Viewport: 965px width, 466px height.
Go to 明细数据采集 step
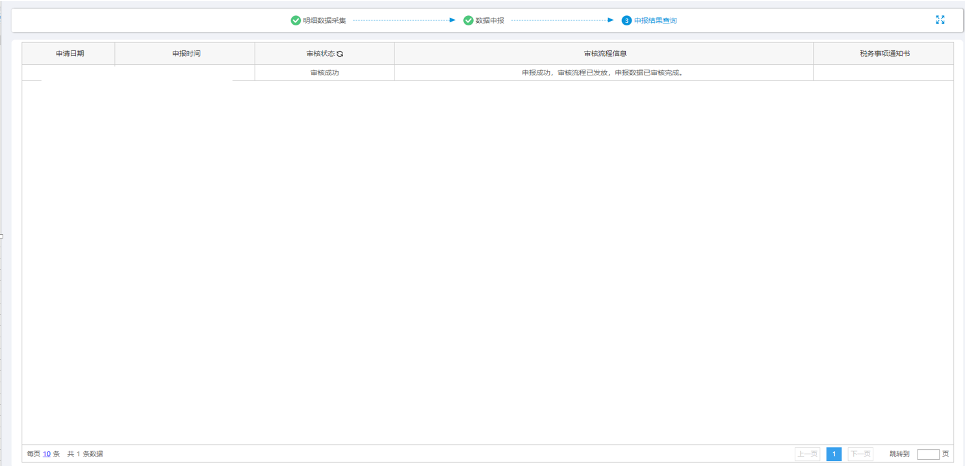[324, 20]
